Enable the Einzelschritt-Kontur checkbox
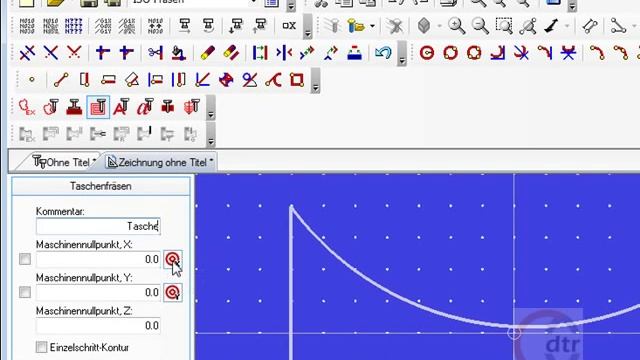 [x=41, y=347]
